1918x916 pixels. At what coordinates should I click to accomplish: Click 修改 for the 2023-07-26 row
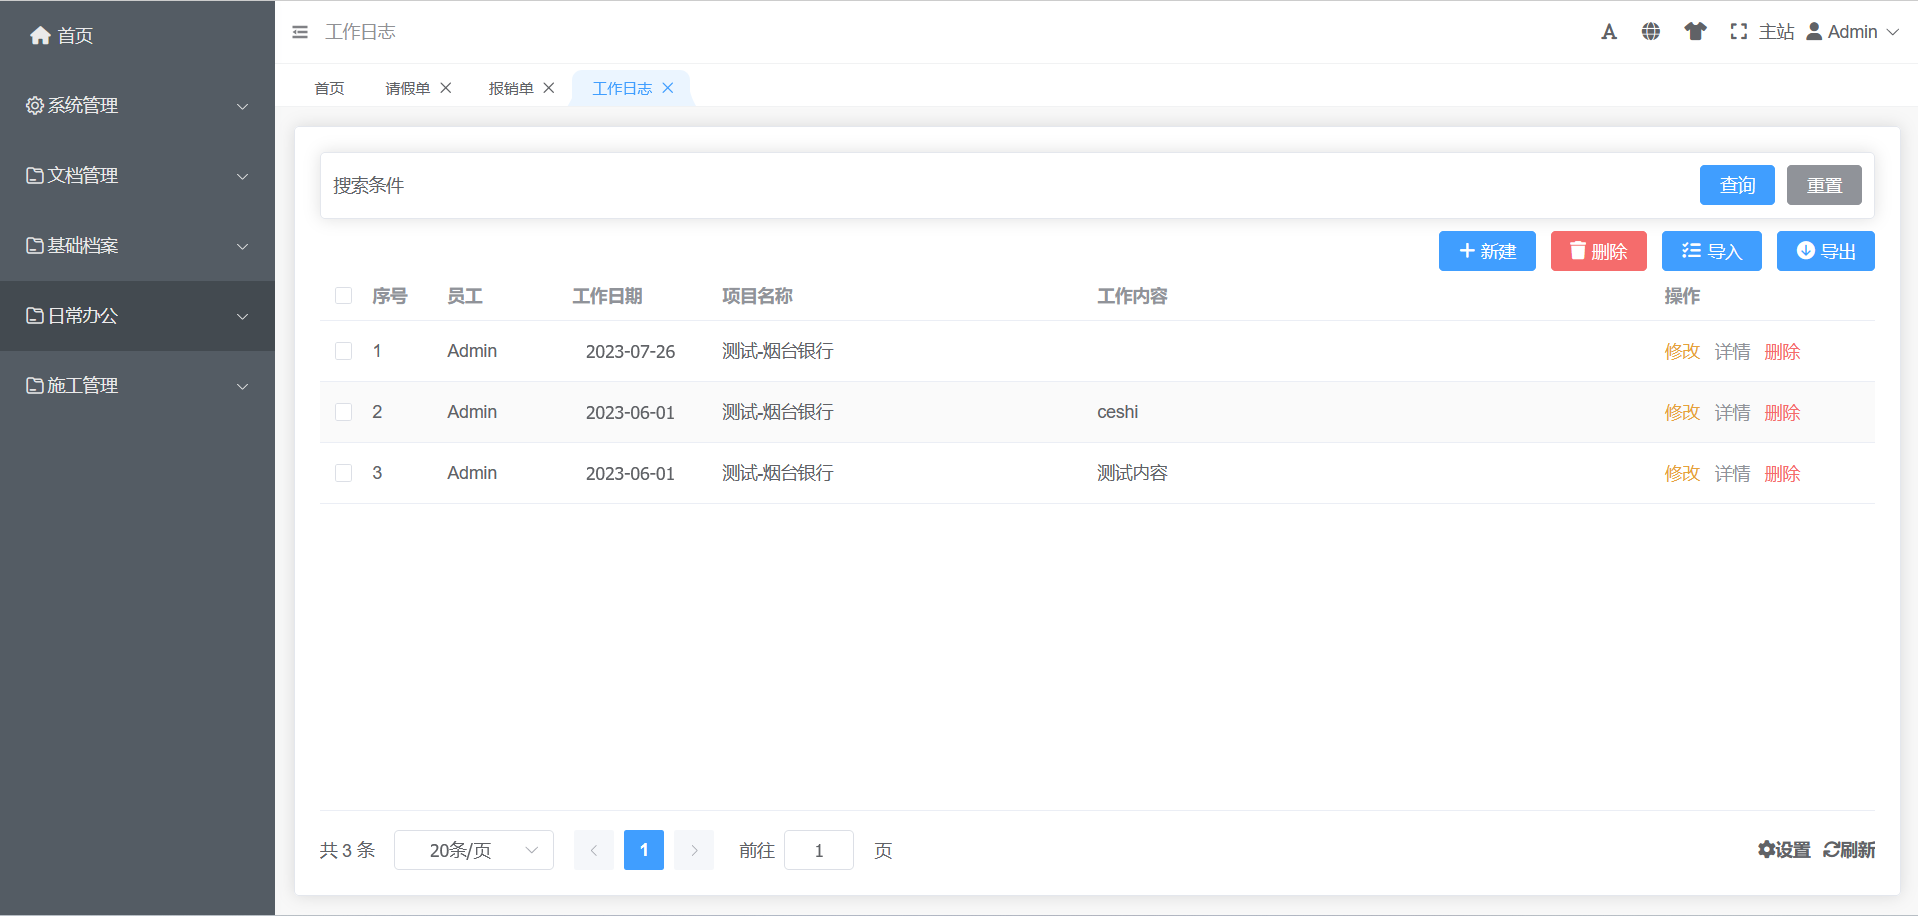click(1682, 351)
